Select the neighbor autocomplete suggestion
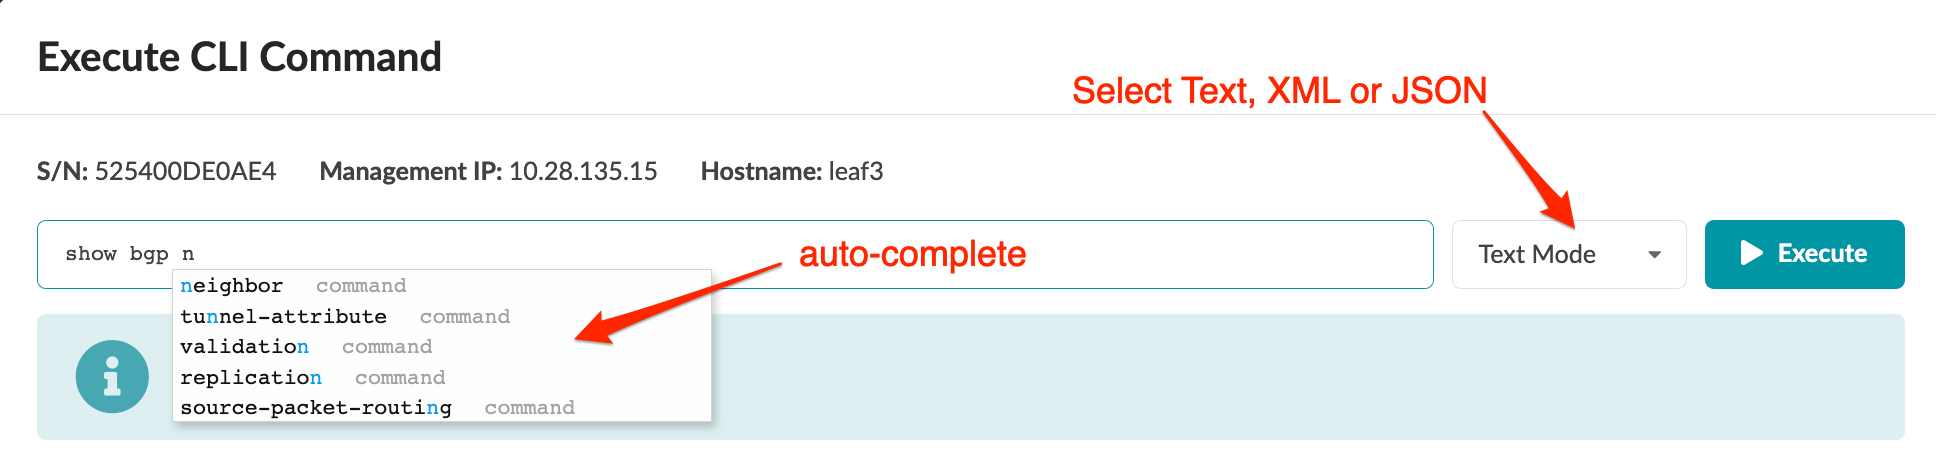The height and width of the screenshot is (472, 1936). click(x=232, y=286)
